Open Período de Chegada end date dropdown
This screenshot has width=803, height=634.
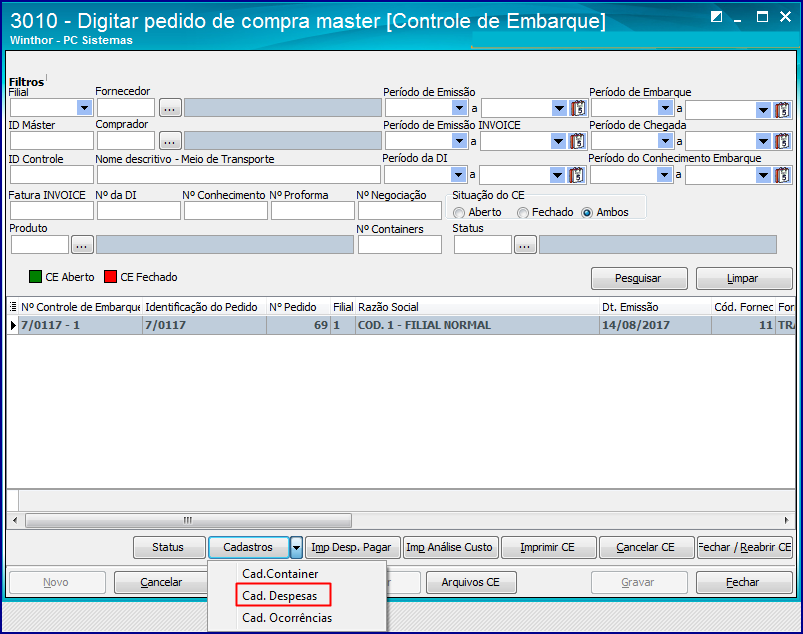764,141
